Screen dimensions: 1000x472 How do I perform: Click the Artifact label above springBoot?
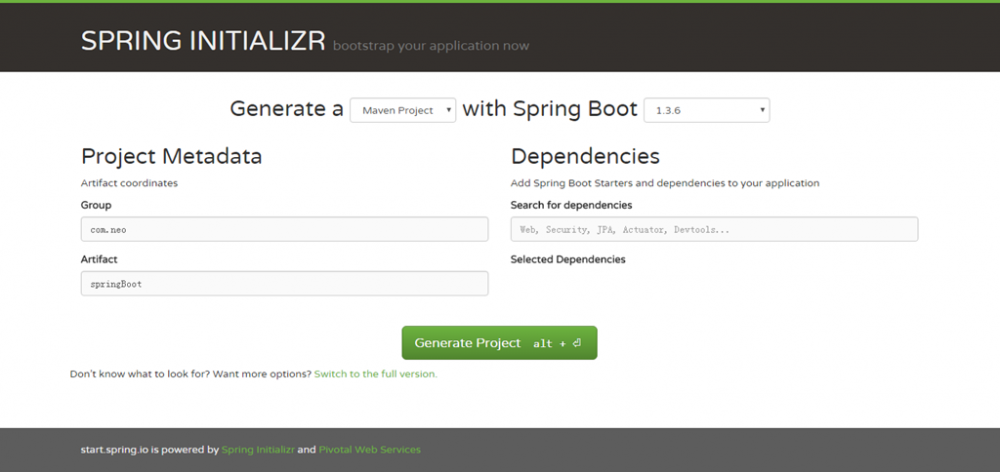click(x=99, y=259)
